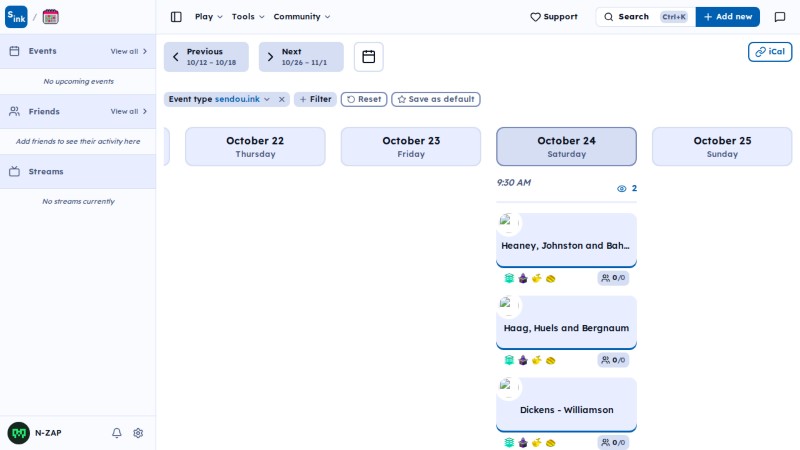Open the notifications bell
This screenshot has height=450, width=800.
(117, 433)
